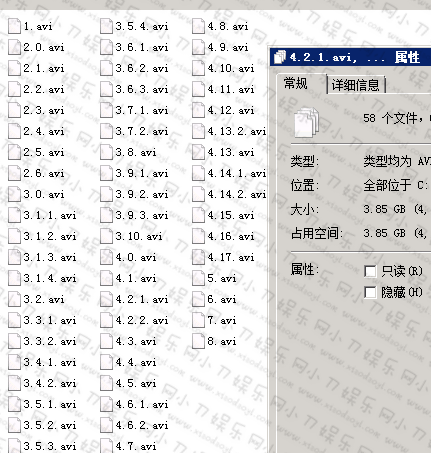The width and height of the screenshot is (431, 453).
Task: Select the 4.13.2.avi file icon
Action: point(198,131)
